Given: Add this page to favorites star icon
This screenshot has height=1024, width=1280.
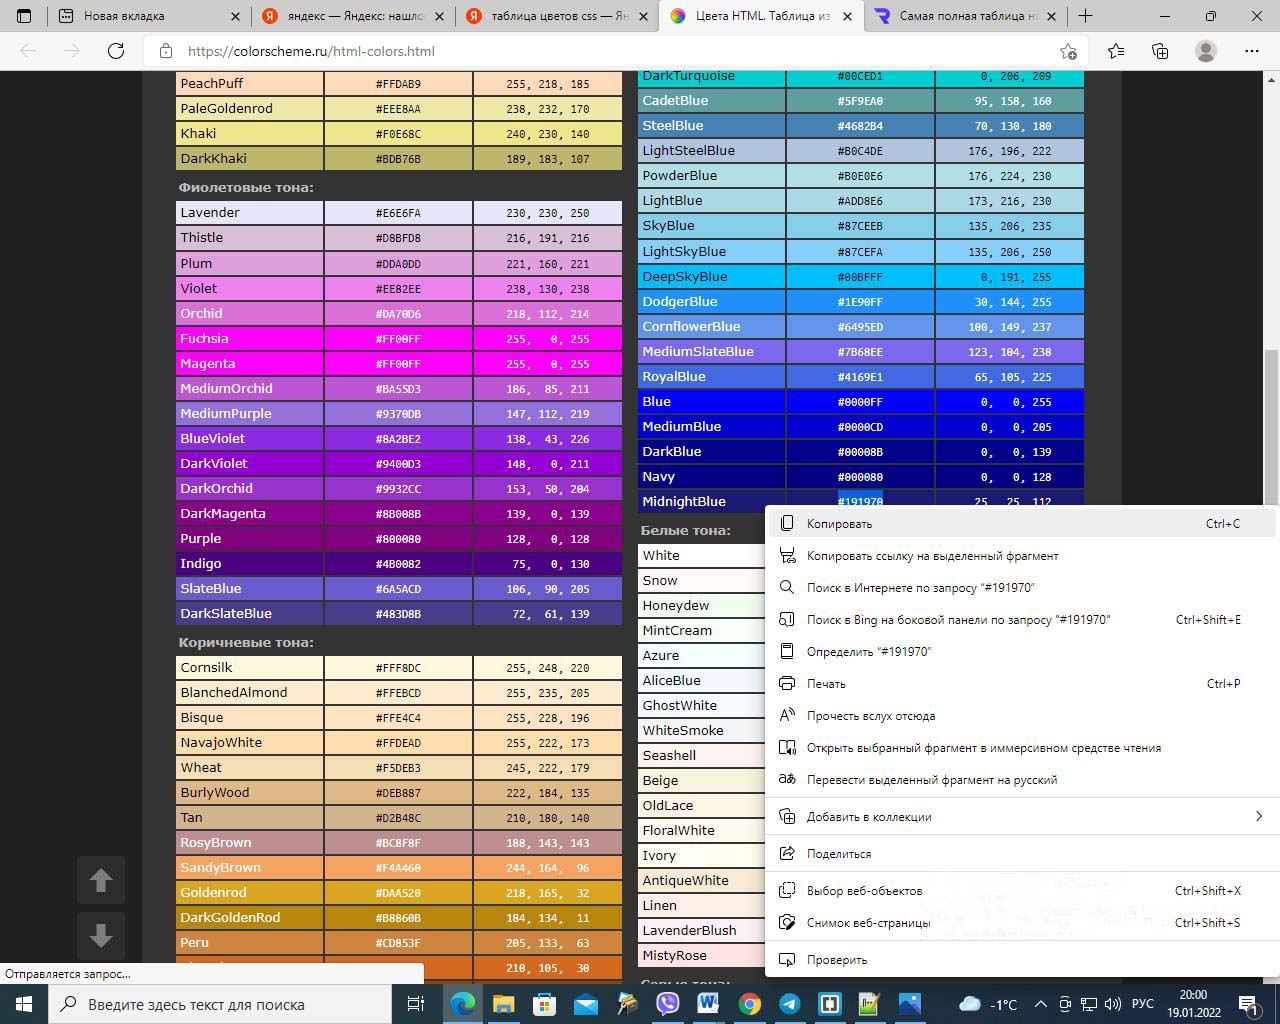Looking at the screenshot, I should click(x=1068, y=51).
